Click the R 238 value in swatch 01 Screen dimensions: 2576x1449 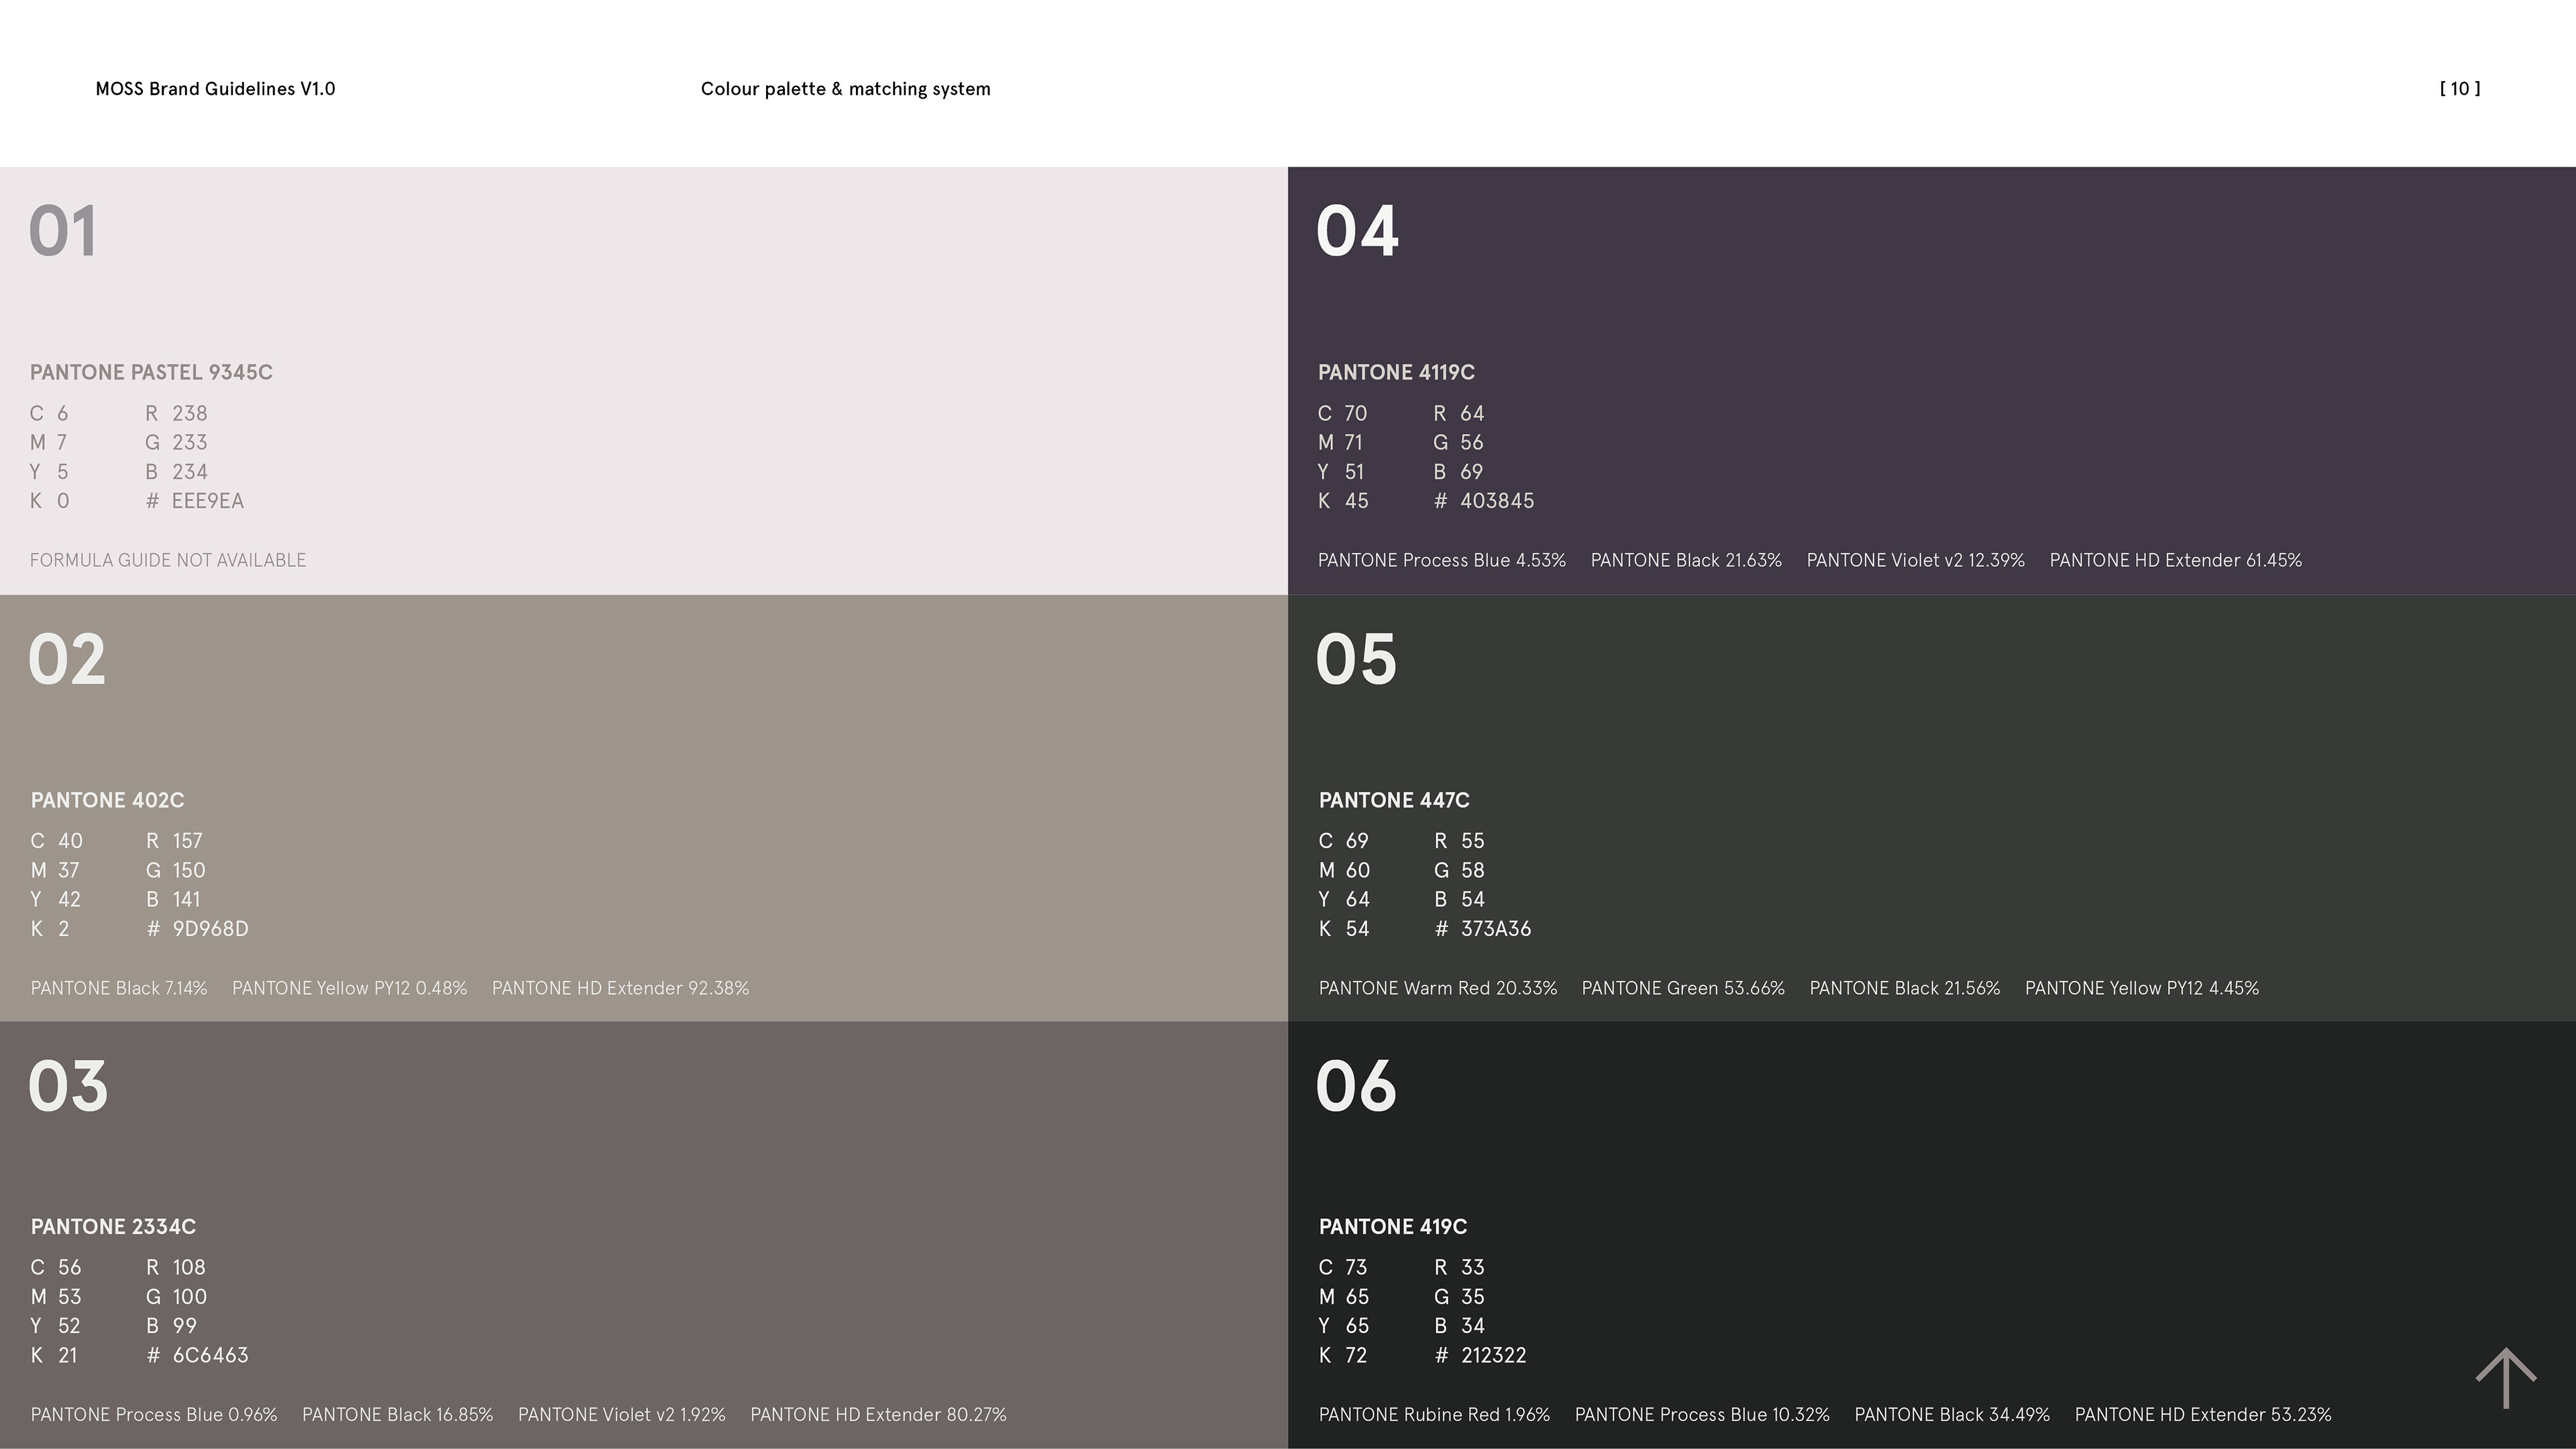(176, 414)
